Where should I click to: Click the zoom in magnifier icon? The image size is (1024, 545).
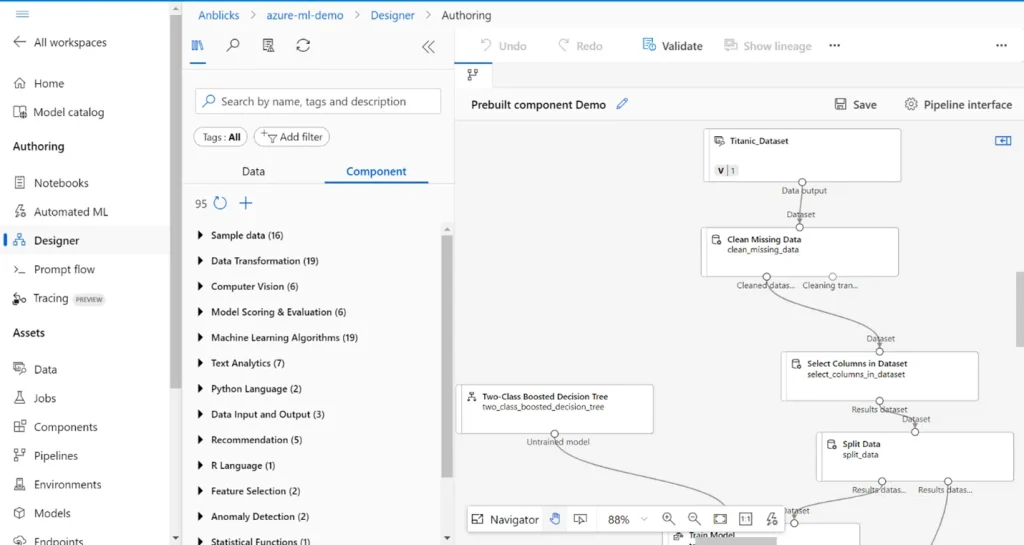668,519
